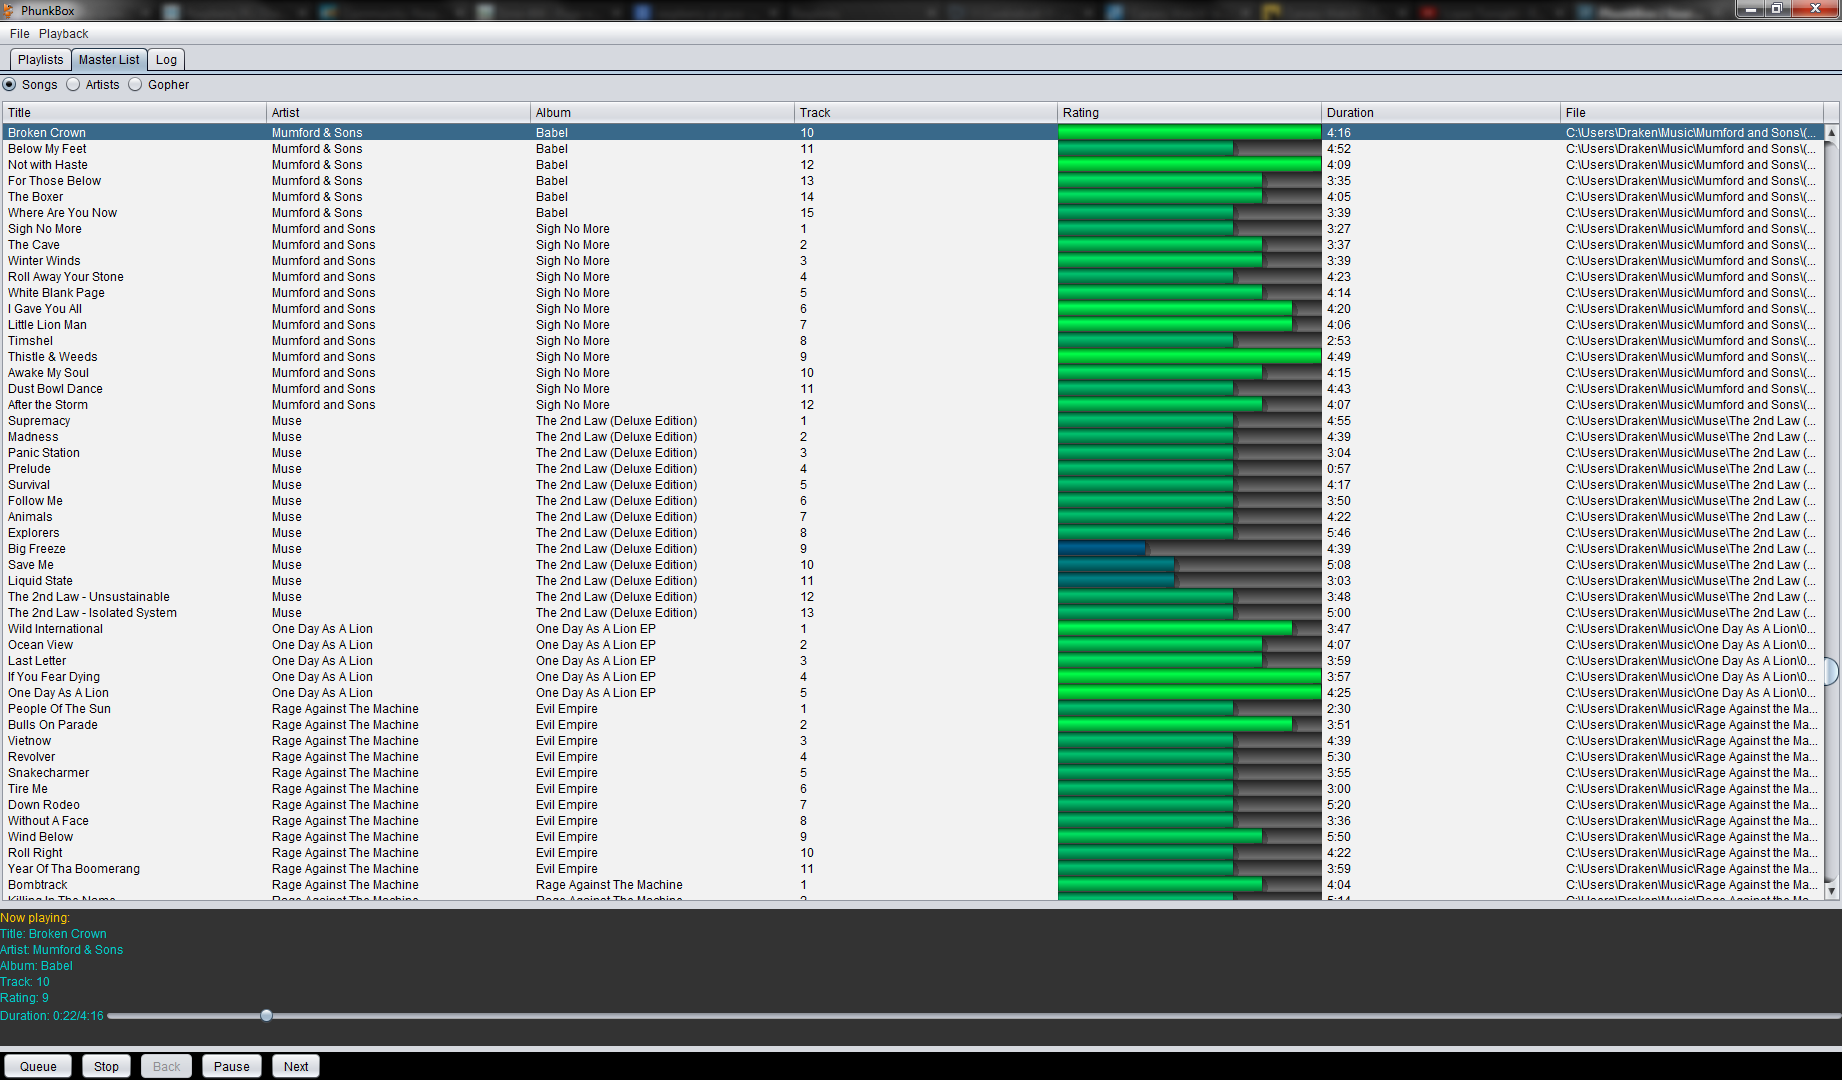Pause the current song
The height and width of the screenshot is (1080, 1842).
pyautogui.click(x=232, y=1066)
